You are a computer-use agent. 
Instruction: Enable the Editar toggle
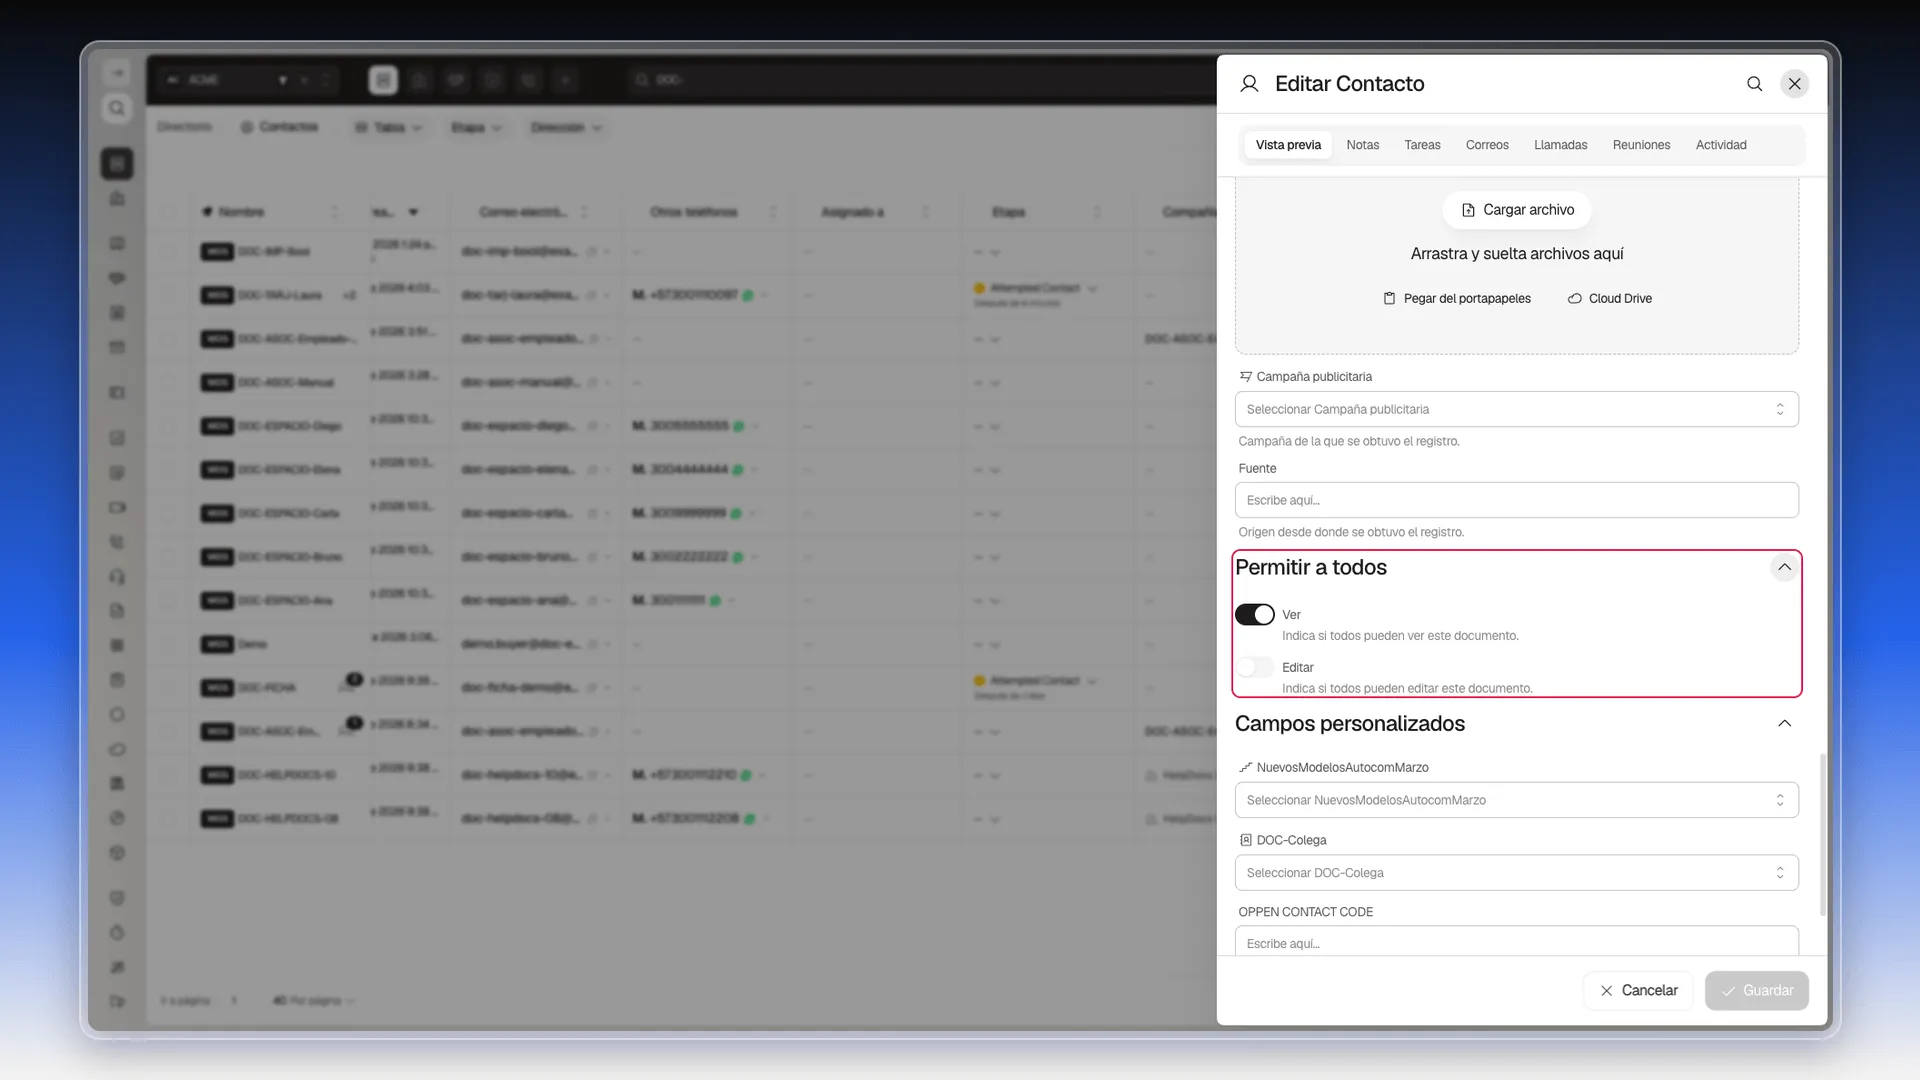1254,667
